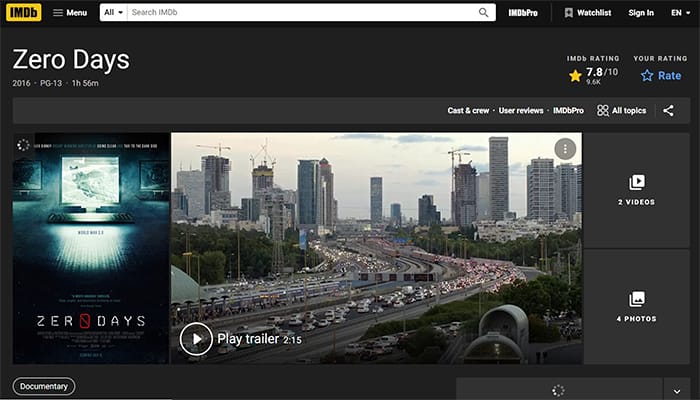Open the hamburger Menu
The image size is (700, 400).
[70, 12]
